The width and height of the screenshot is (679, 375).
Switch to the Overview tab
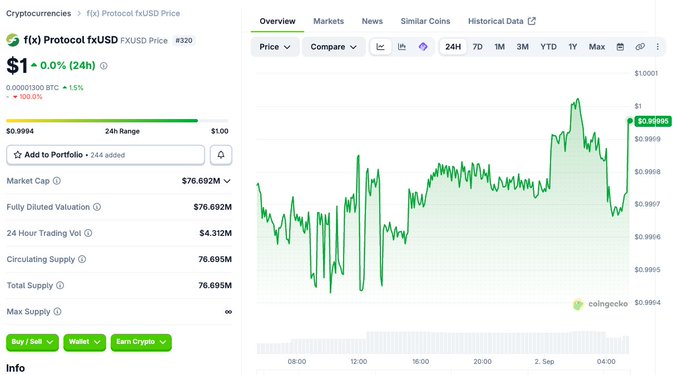point(277,21)
